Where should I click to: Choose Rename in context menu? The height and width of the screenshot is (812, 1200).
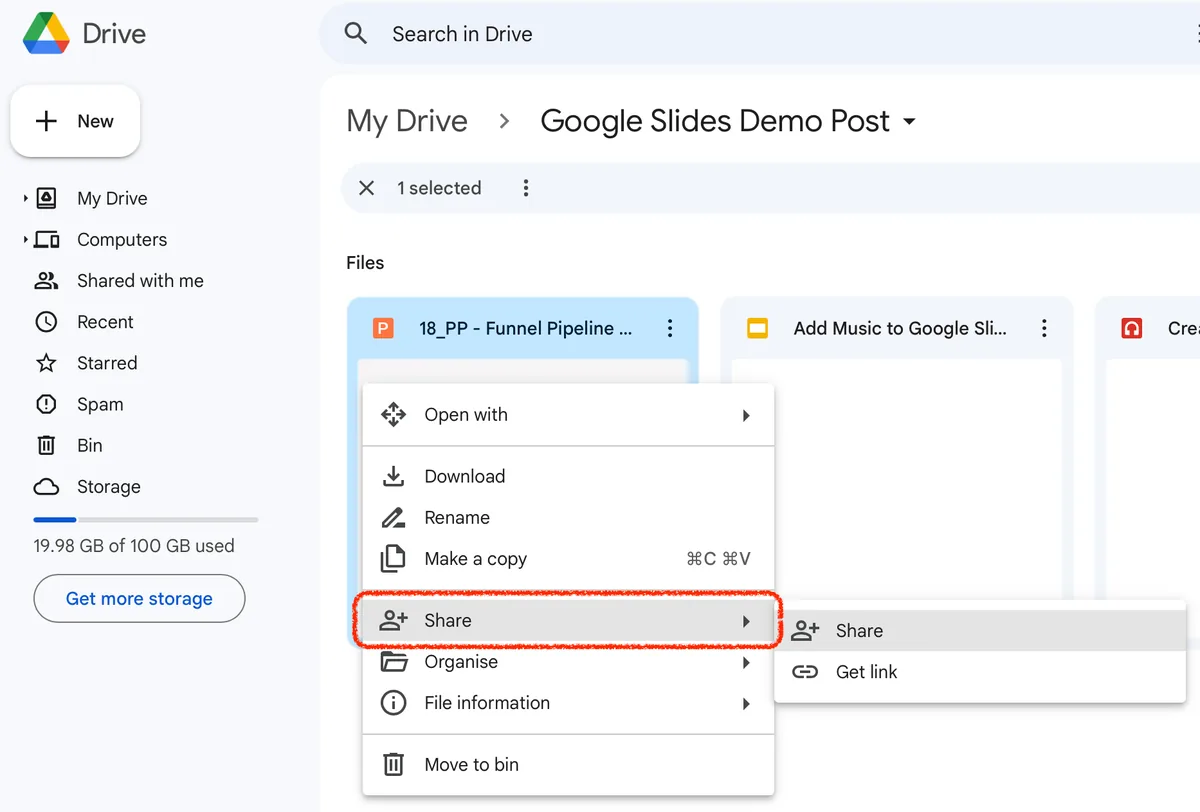click(568, 518)
